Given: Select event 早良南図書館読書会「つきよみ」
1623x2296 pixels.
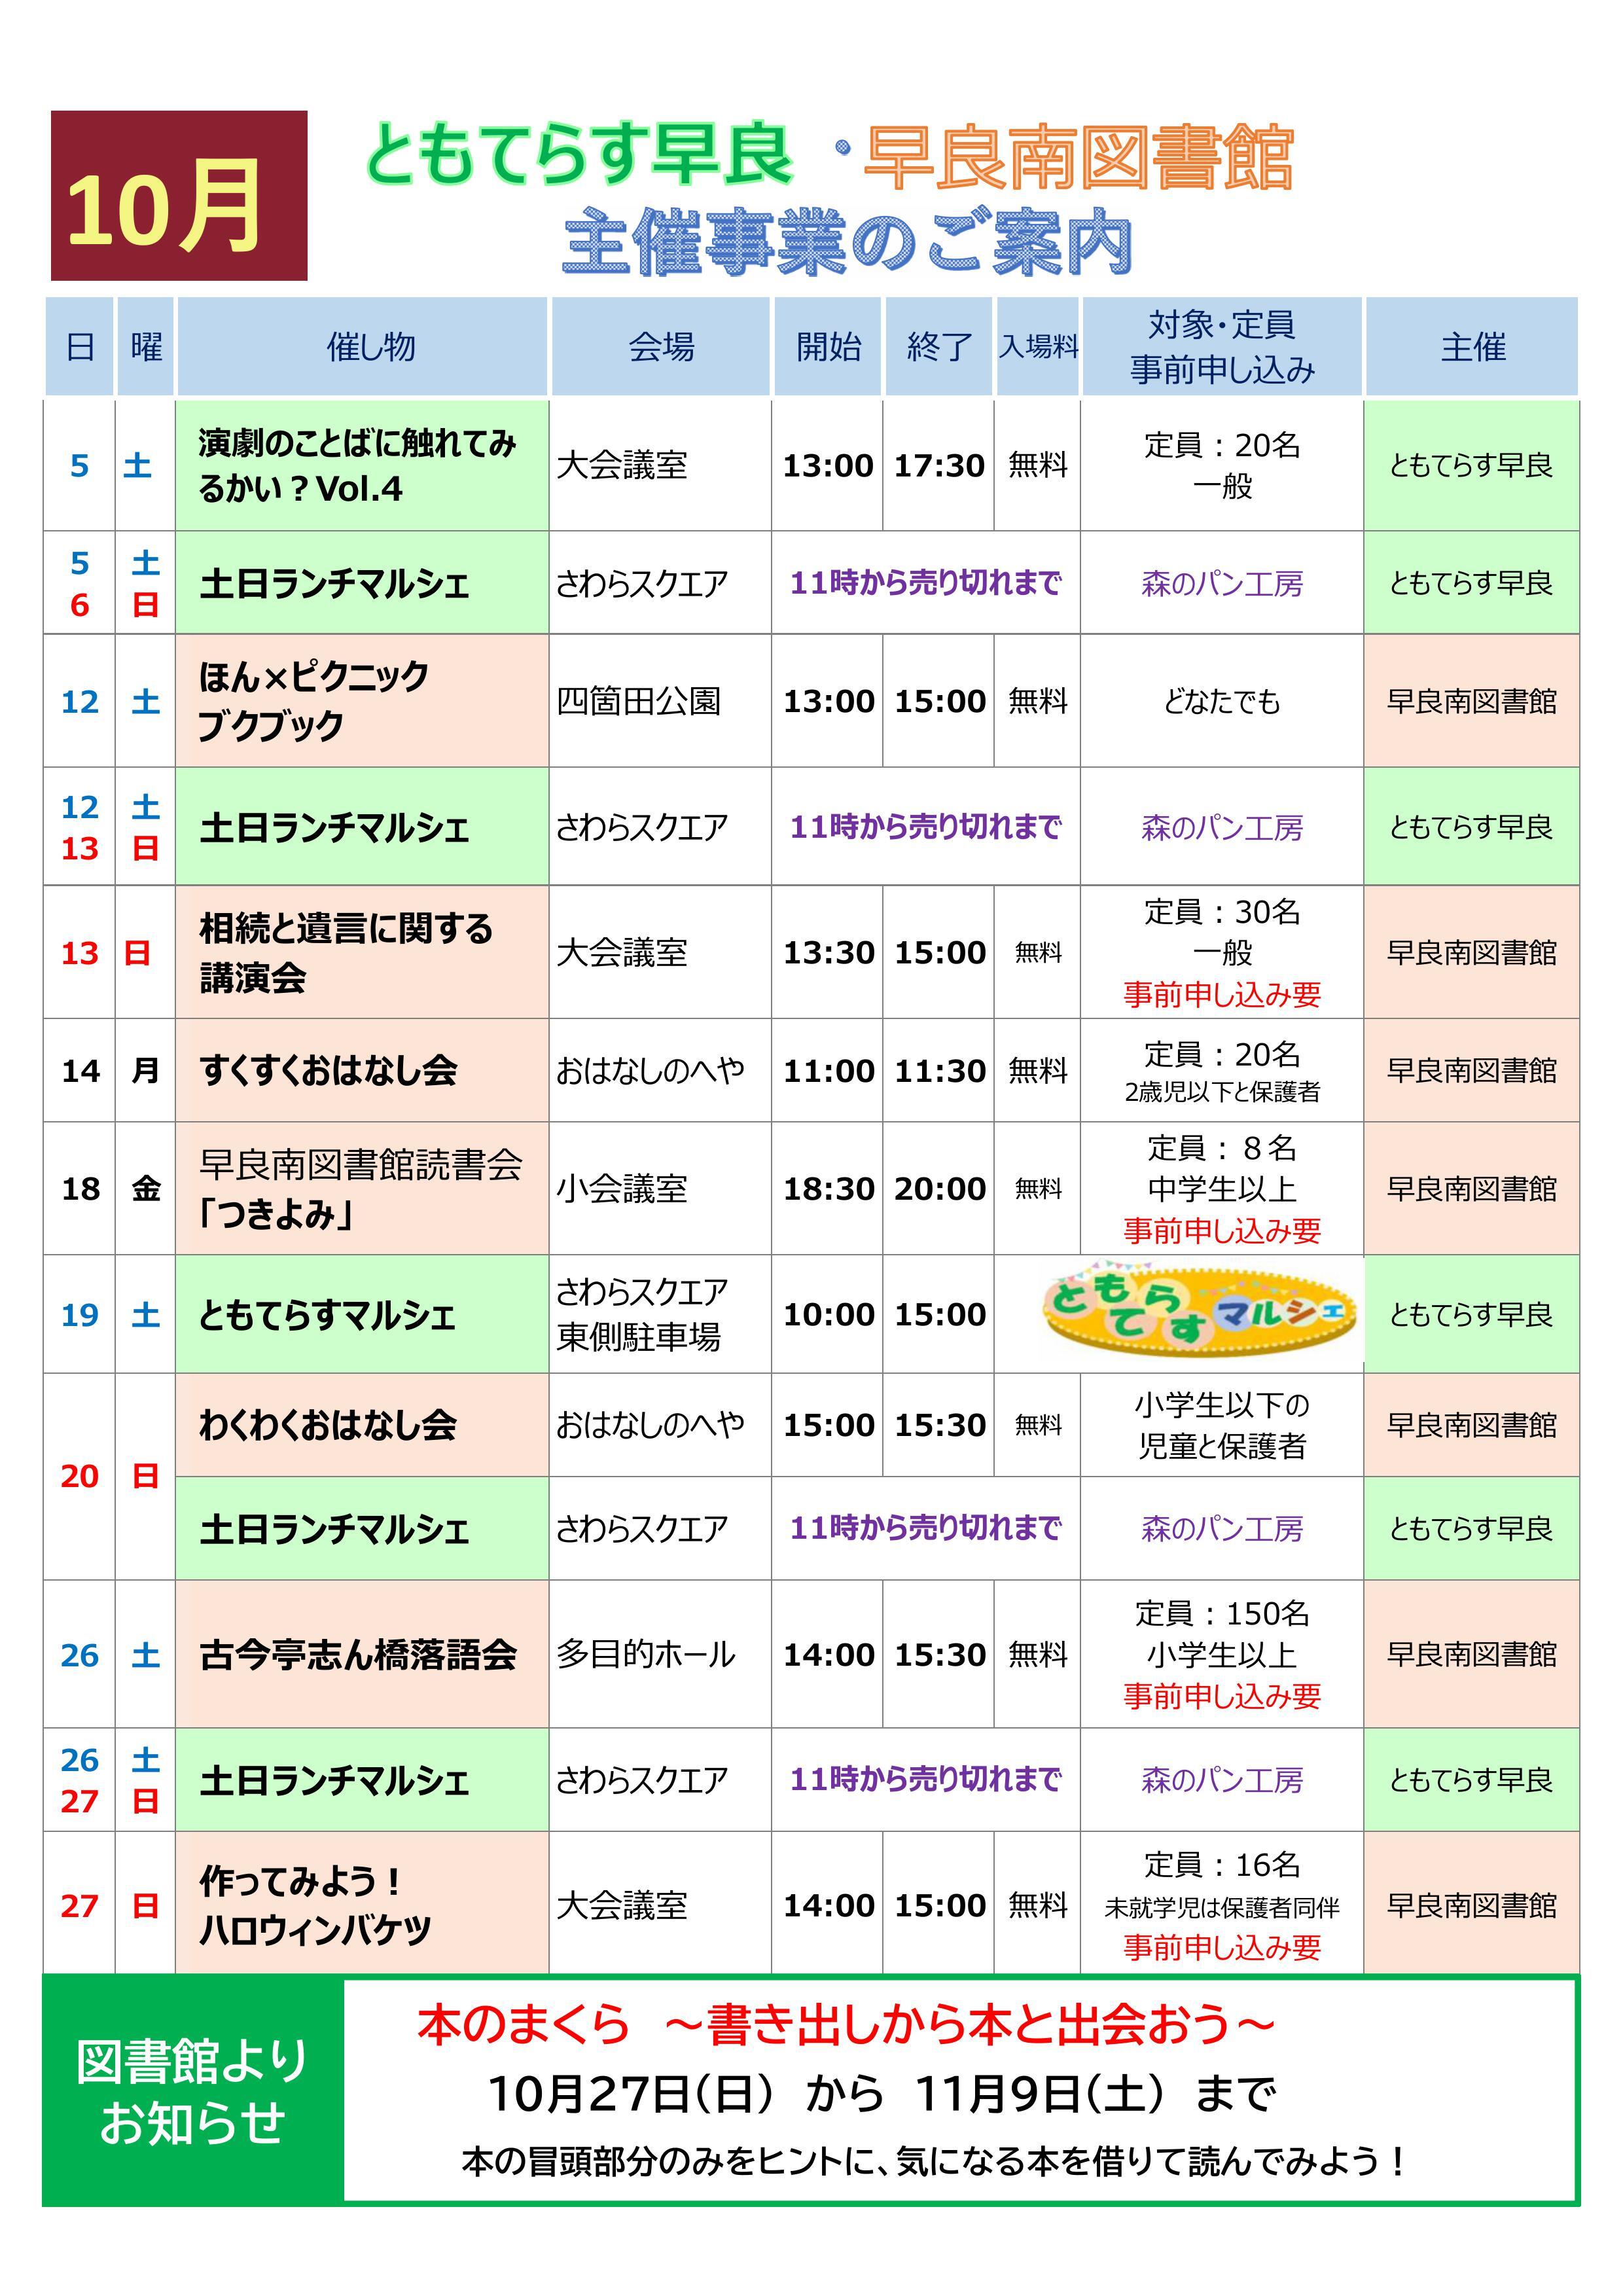Looking at the screenshot, I should (x=360, y=1188).
